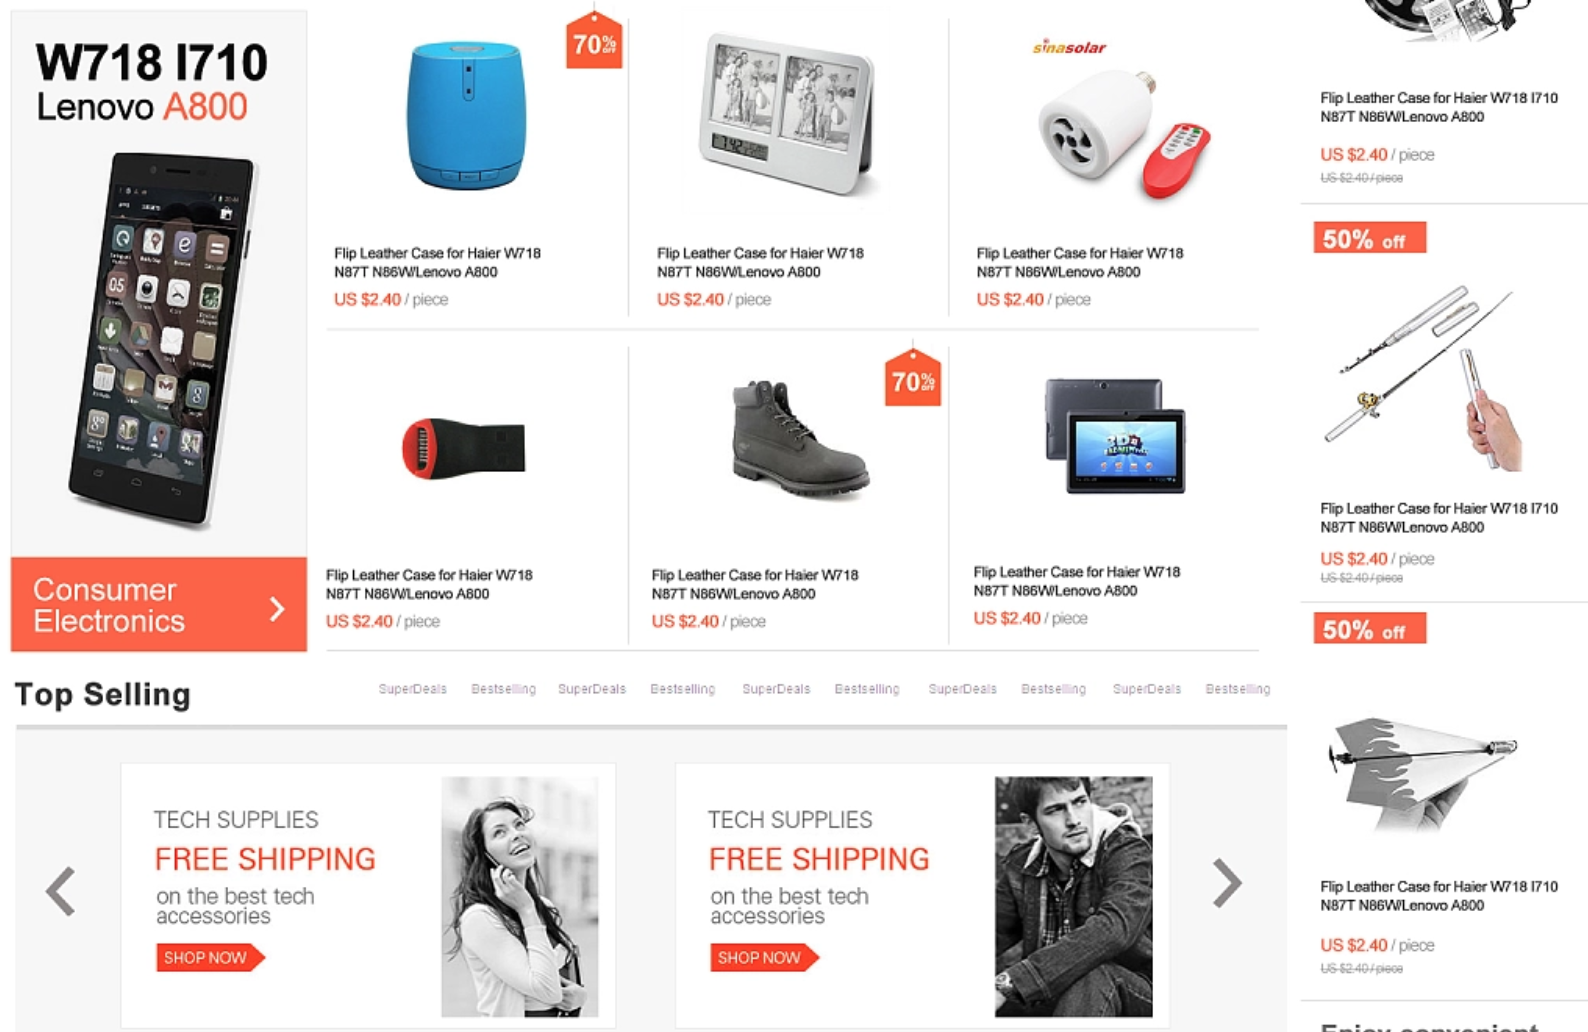This screenshot has width=1588, height=1032.
Task: Click the 70% off tag on boot
Action: click(913, 378)
